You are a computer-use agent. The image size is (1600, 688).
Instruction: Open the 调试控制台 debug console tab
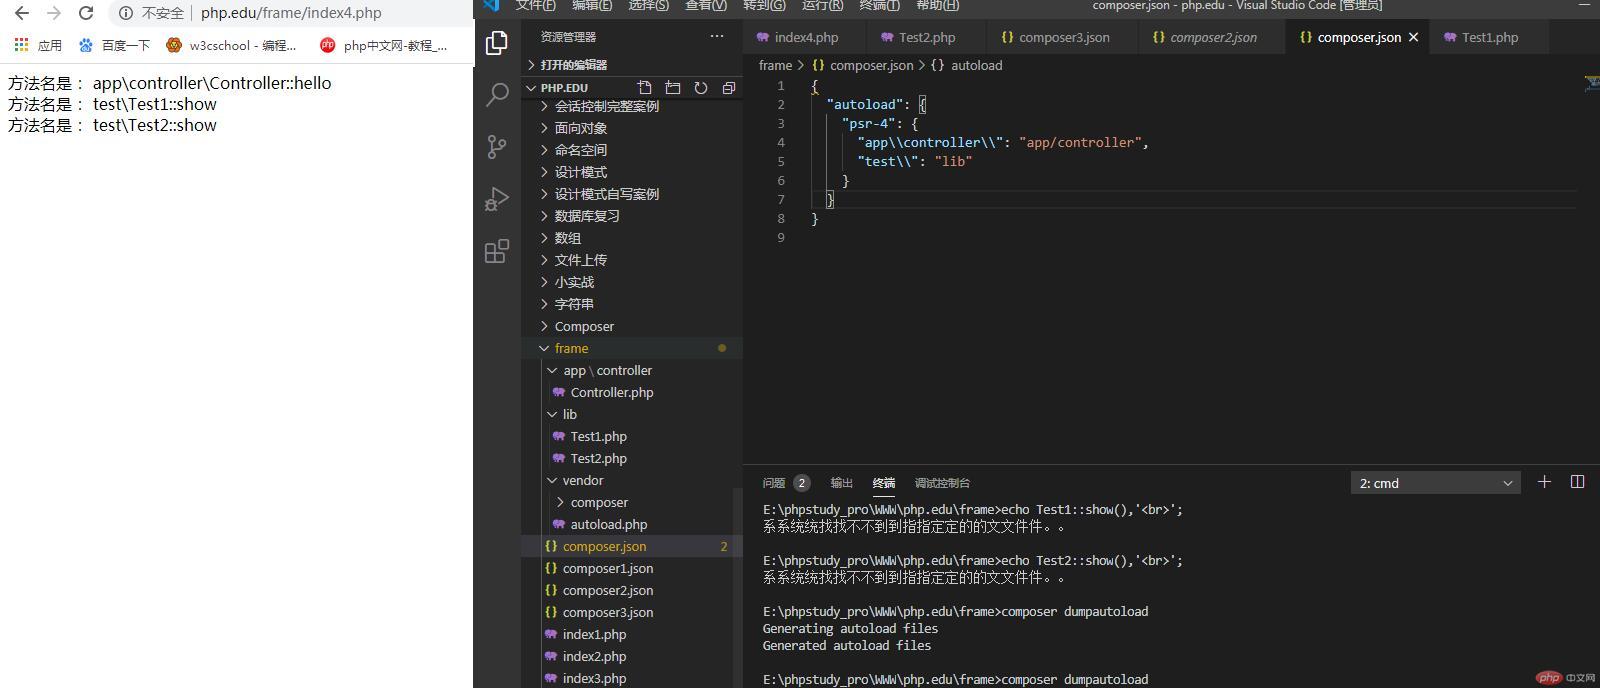942,483
